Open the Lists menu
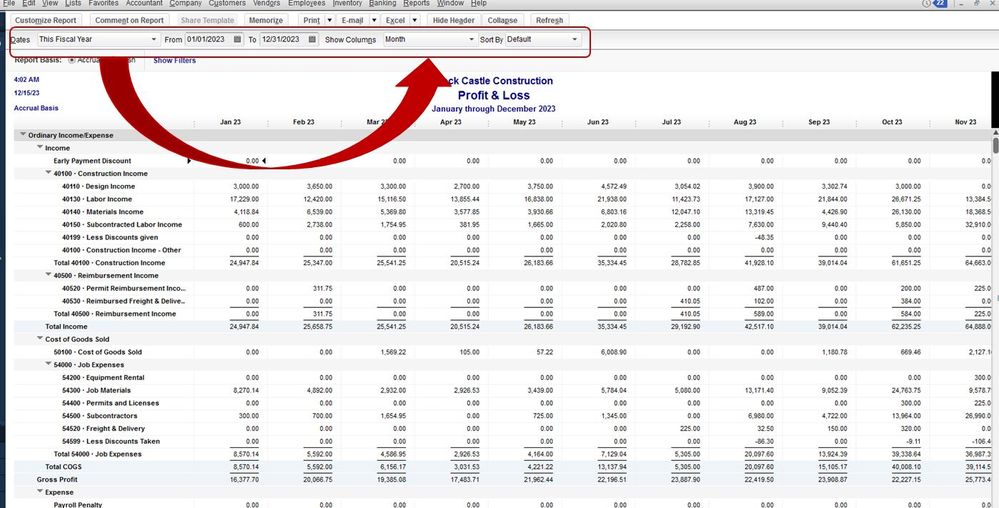Image resolution: width=999 pixels, height=508 pixels. point(73,3)
